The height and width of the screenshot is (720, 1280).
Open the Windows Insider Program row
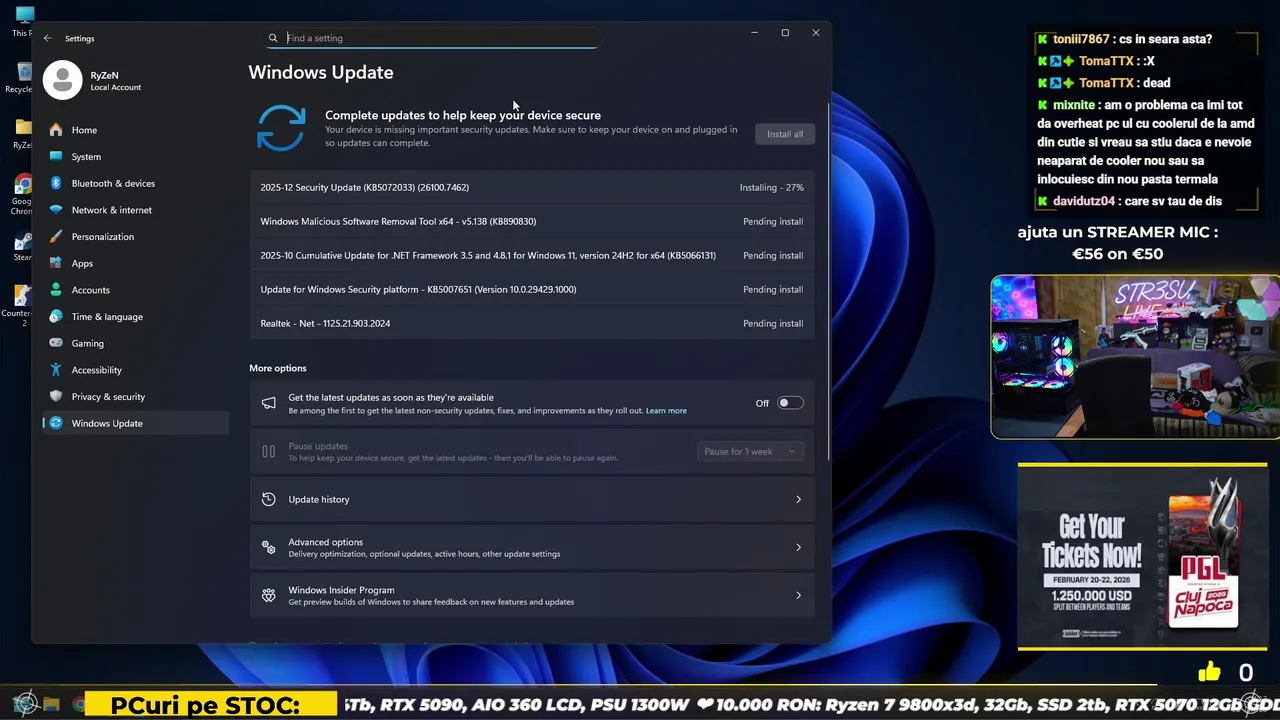point(532,595)
